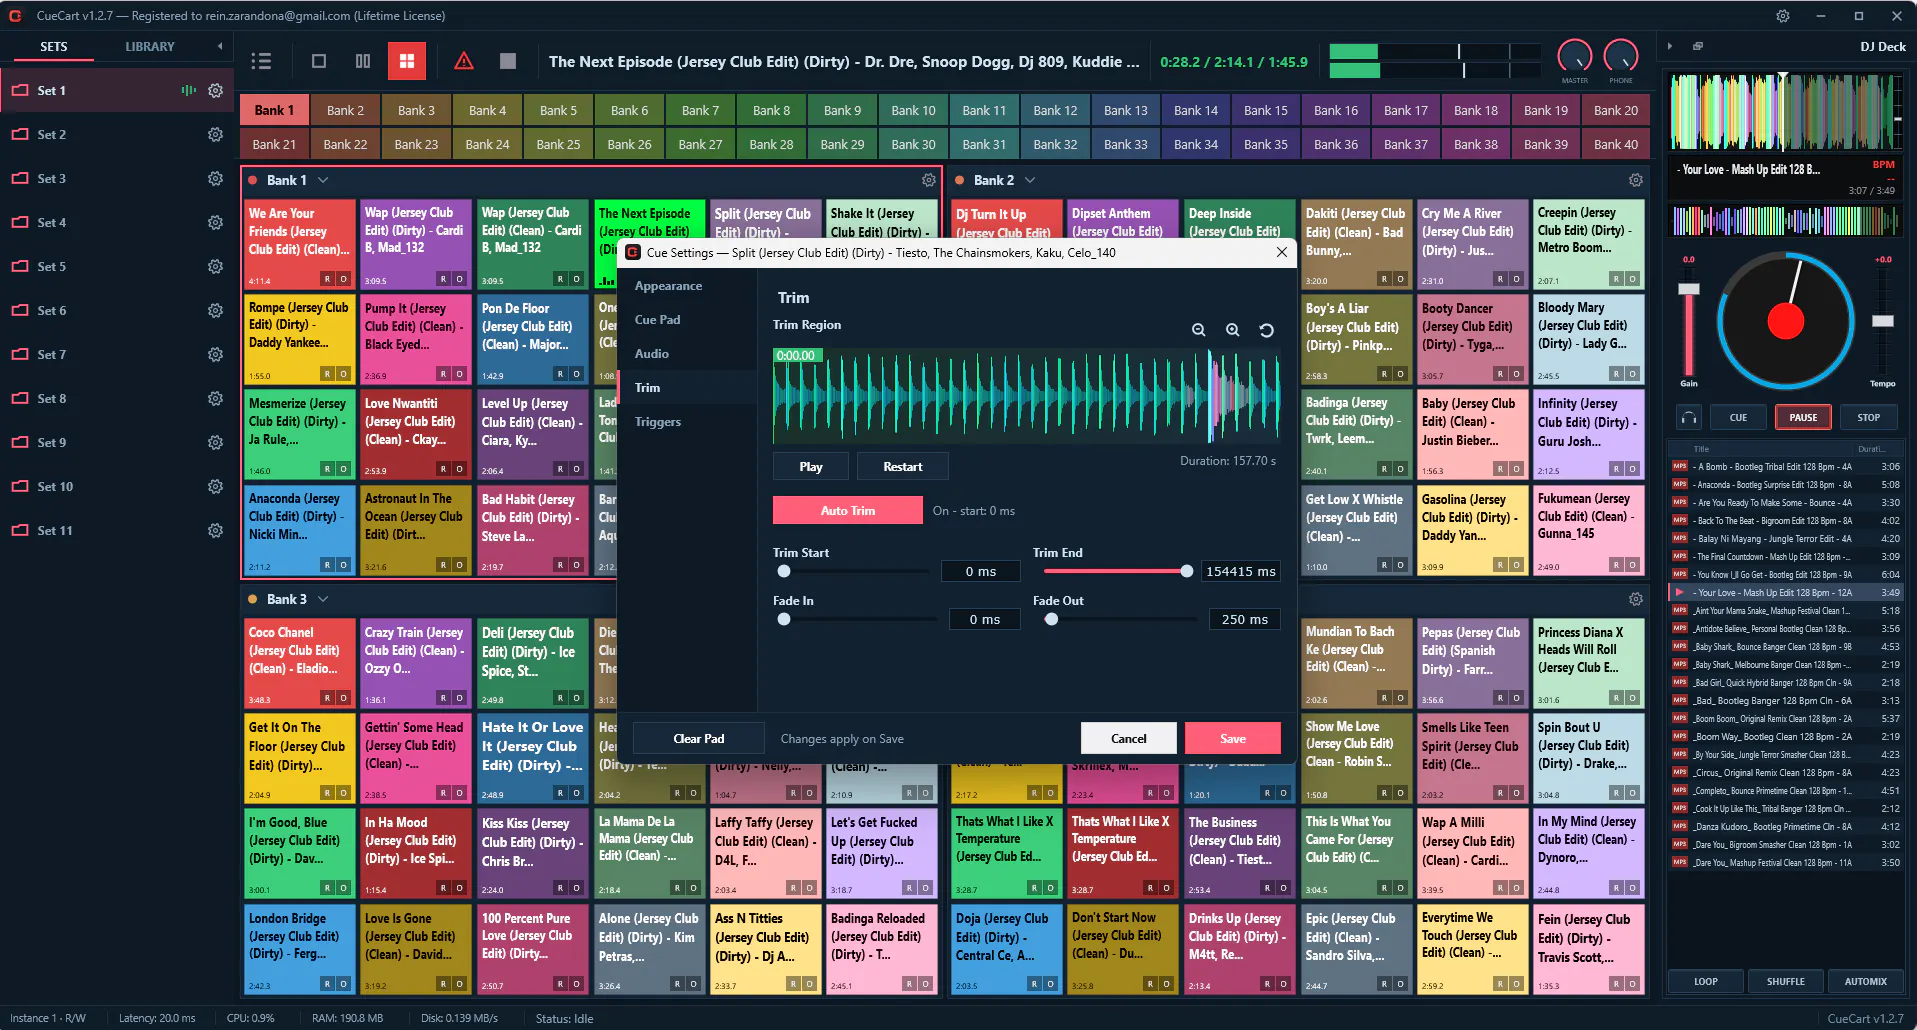Open Bank 2 panel settings gear
This screenshot has width=1917, height=1030.
[1636, 180]
